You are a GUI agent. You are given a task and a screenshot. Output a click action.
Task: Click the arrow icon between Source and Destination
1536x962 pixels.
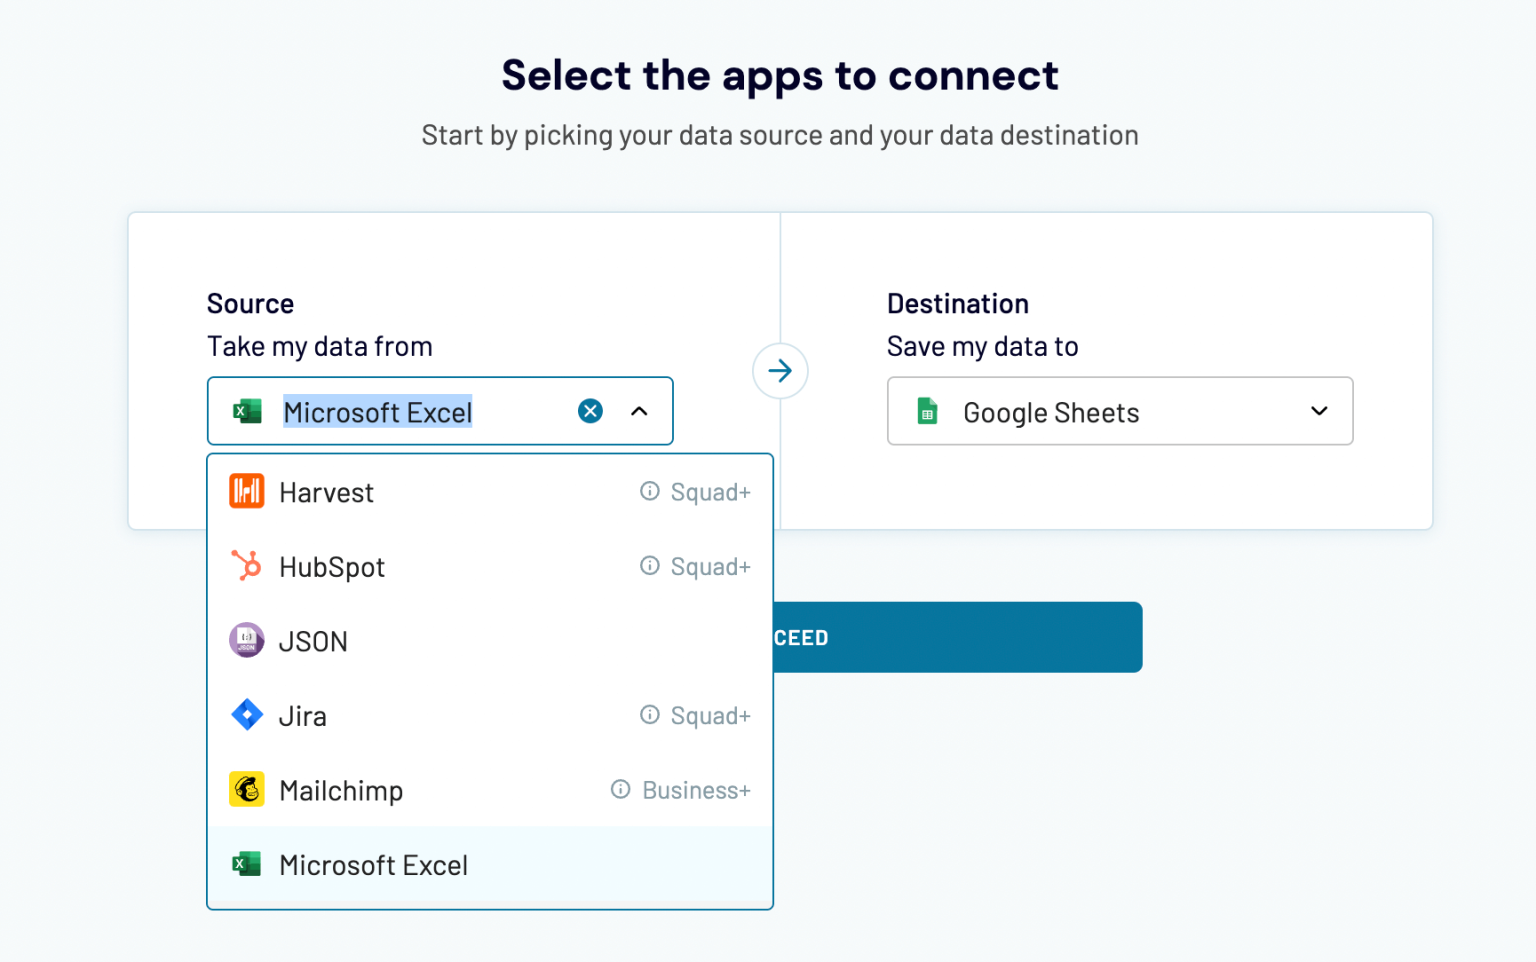click(780, 370)
